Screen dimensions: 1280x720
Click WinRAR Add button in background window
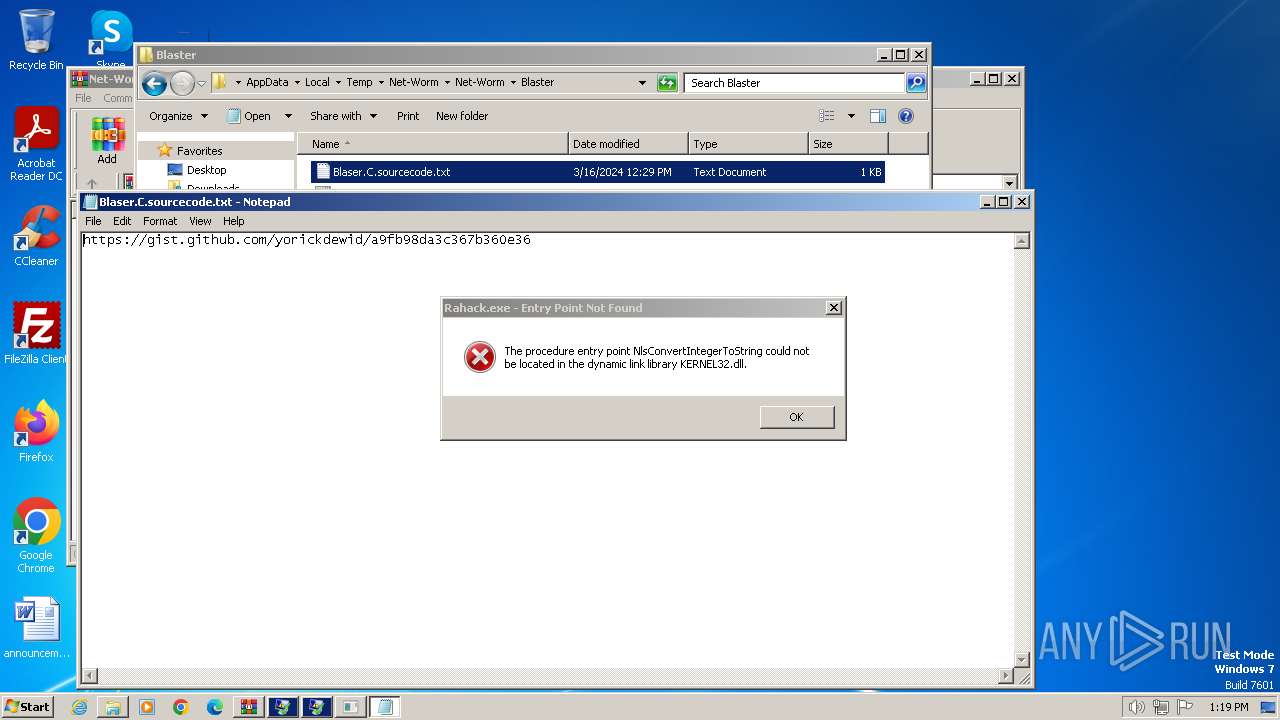107,141
